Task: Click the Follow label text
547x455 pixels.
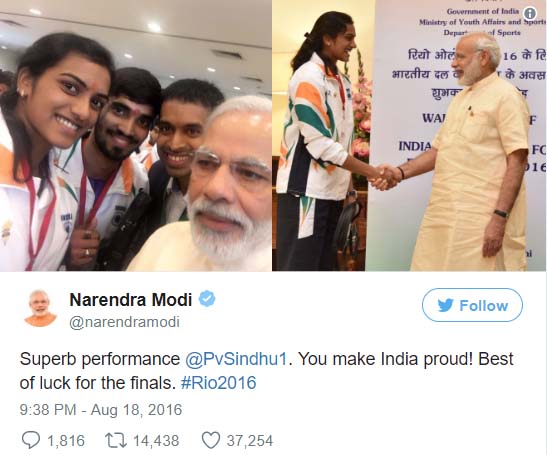Action: (x=484, y=306)
